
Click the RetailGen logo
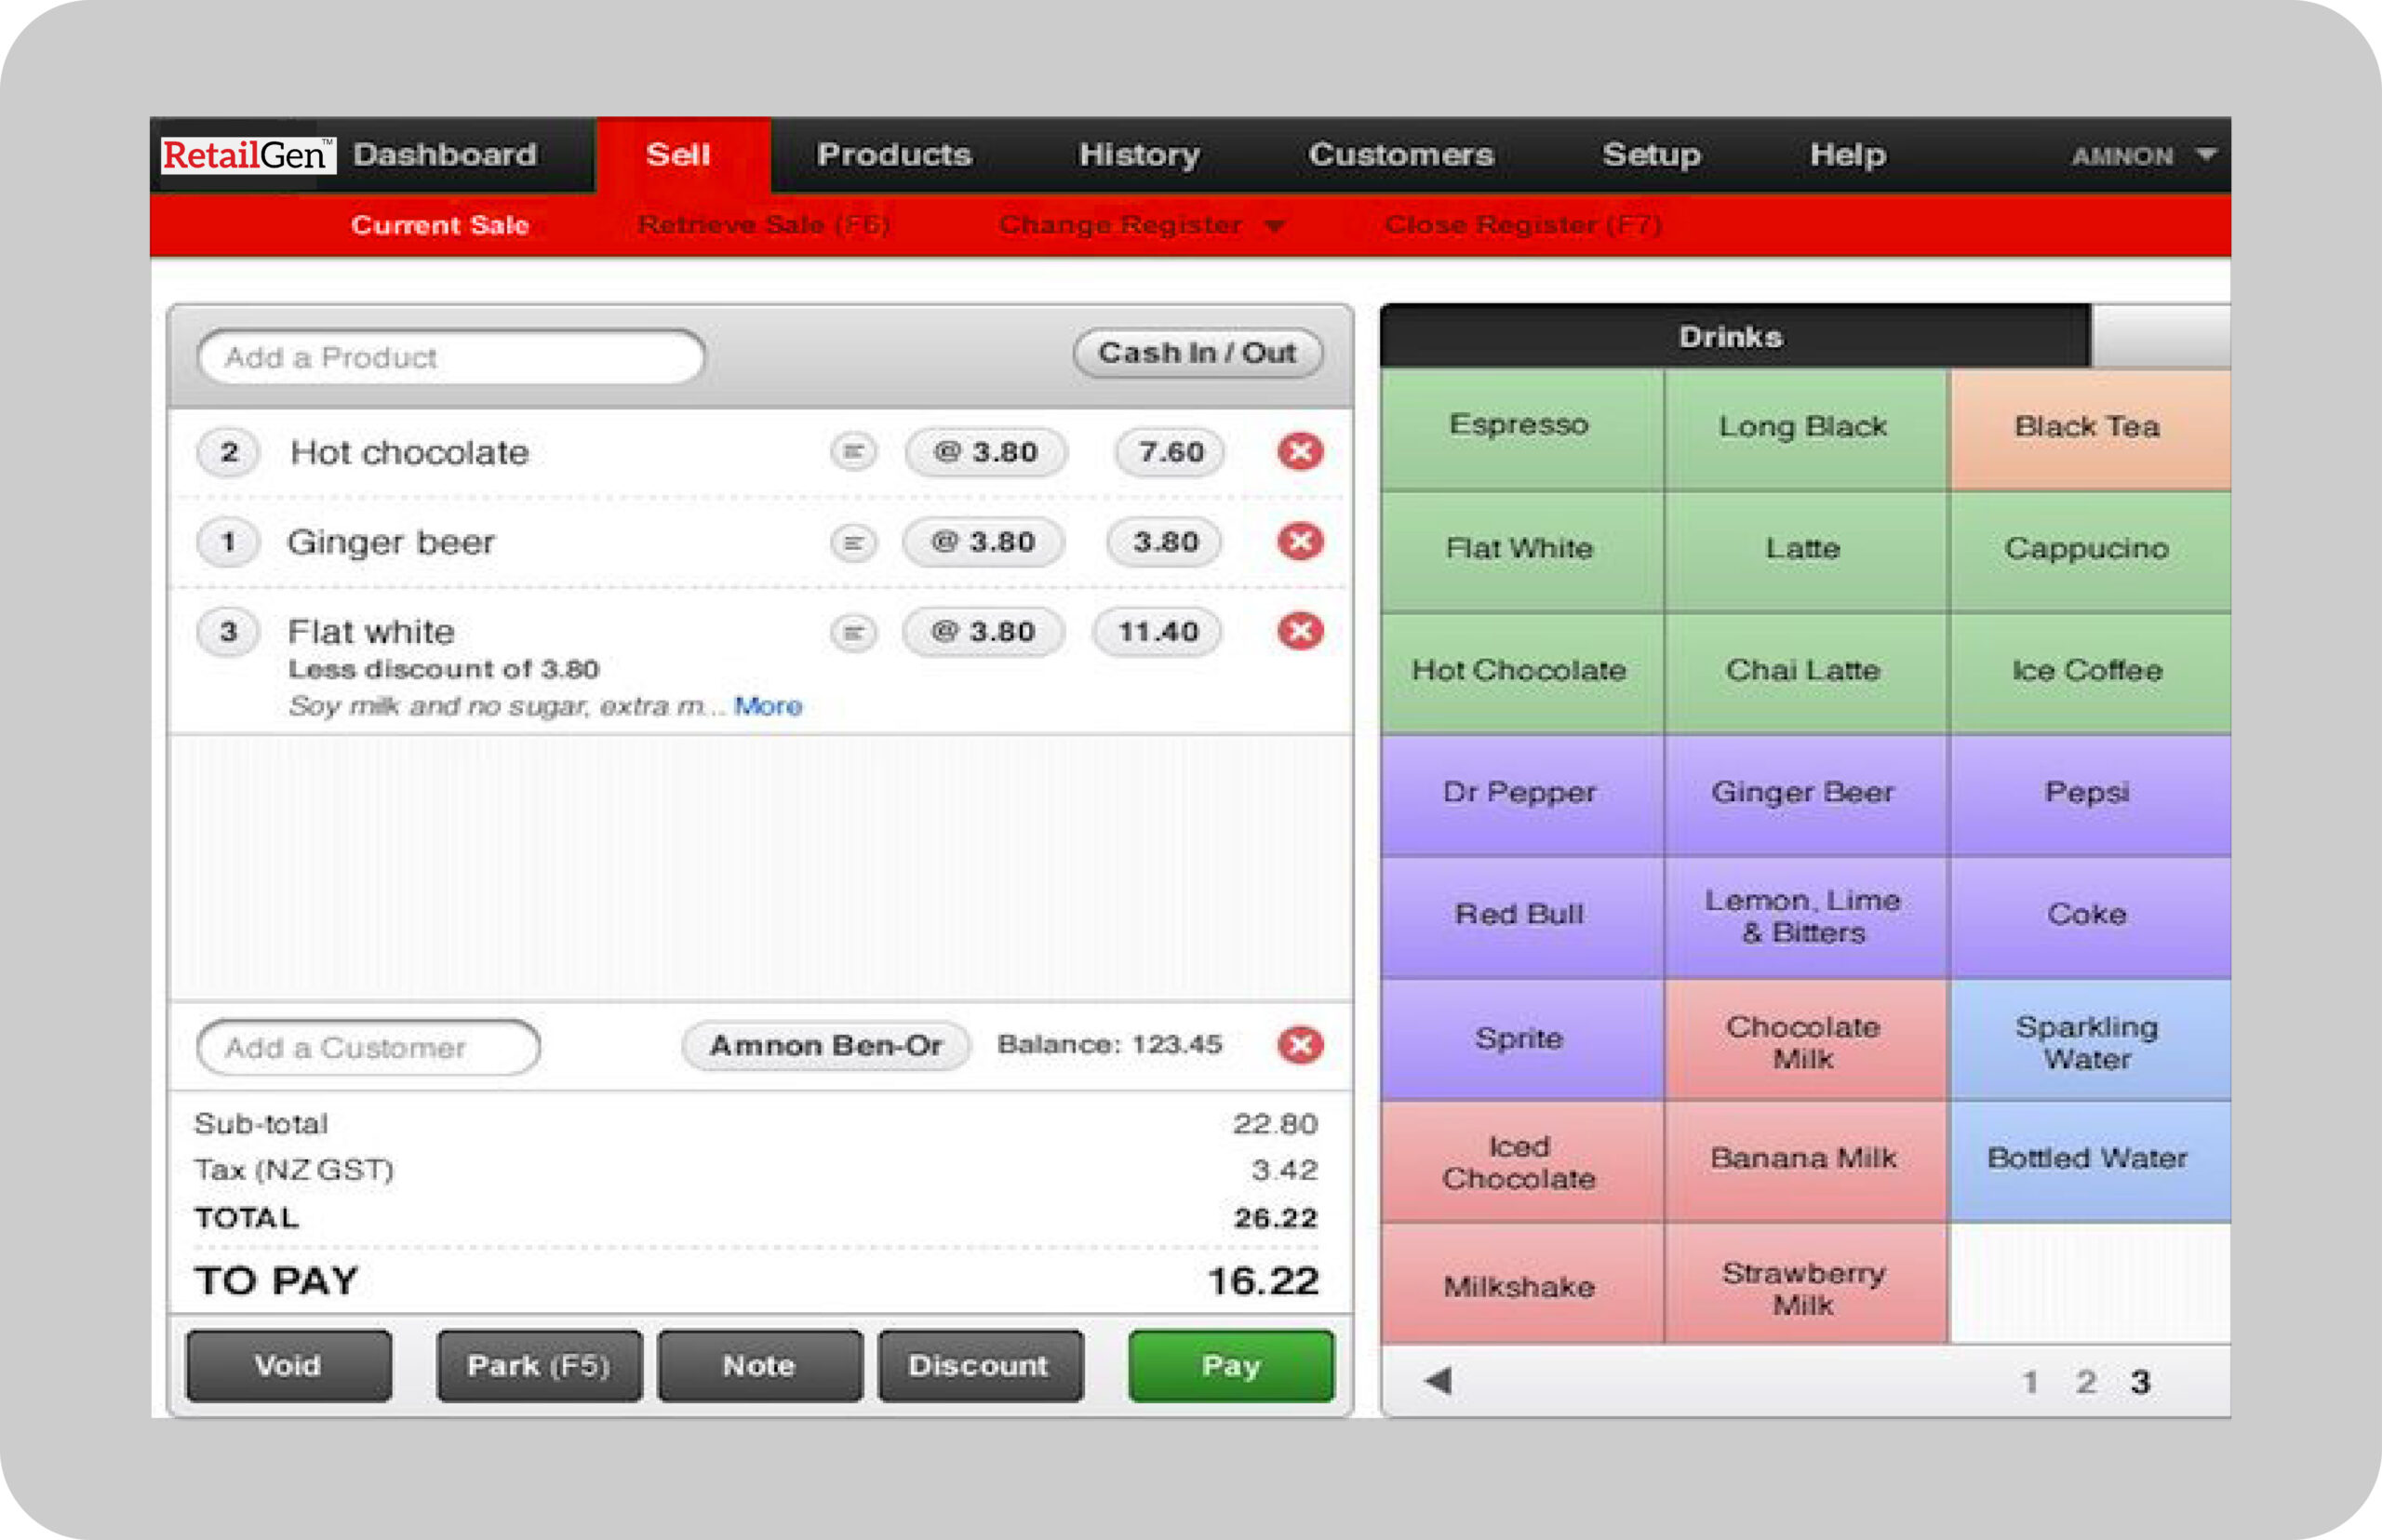tap(247, 155)
